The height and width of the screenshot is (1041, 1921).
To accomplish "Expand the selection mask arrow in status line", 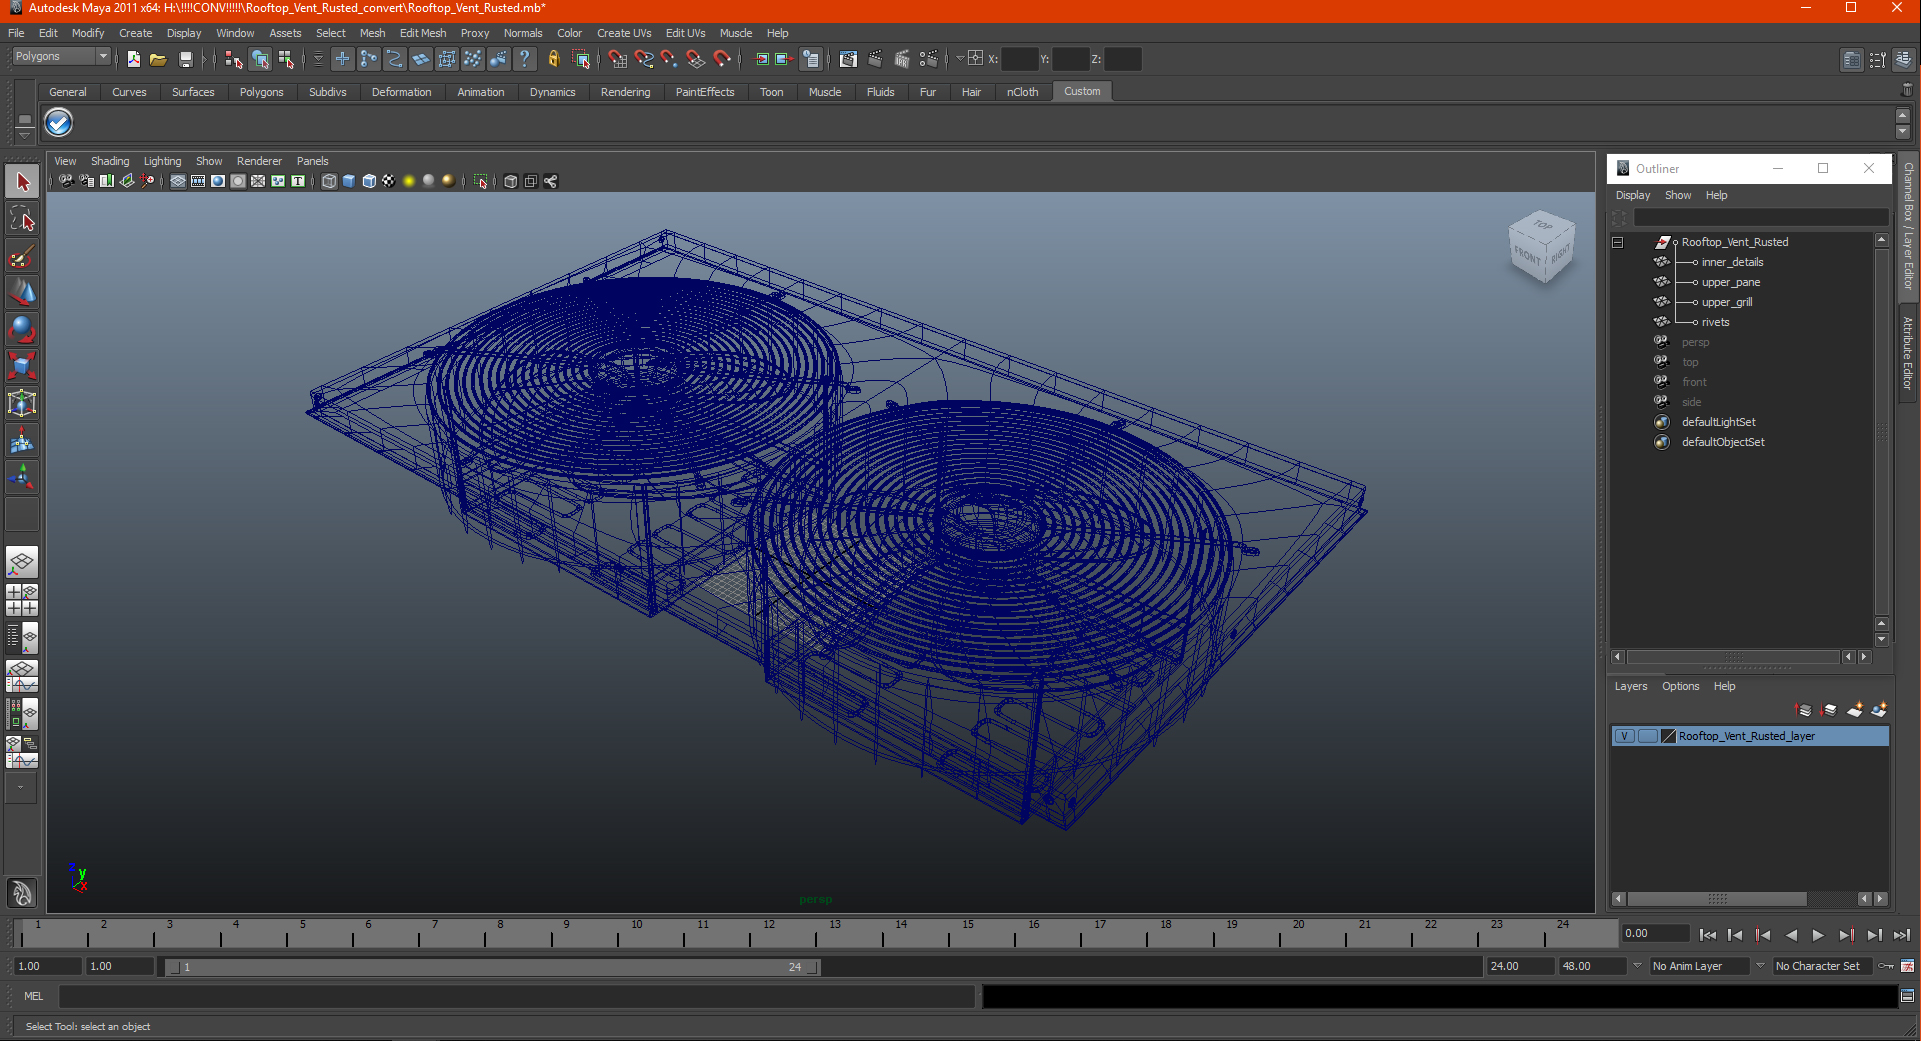I will (318, 59).
